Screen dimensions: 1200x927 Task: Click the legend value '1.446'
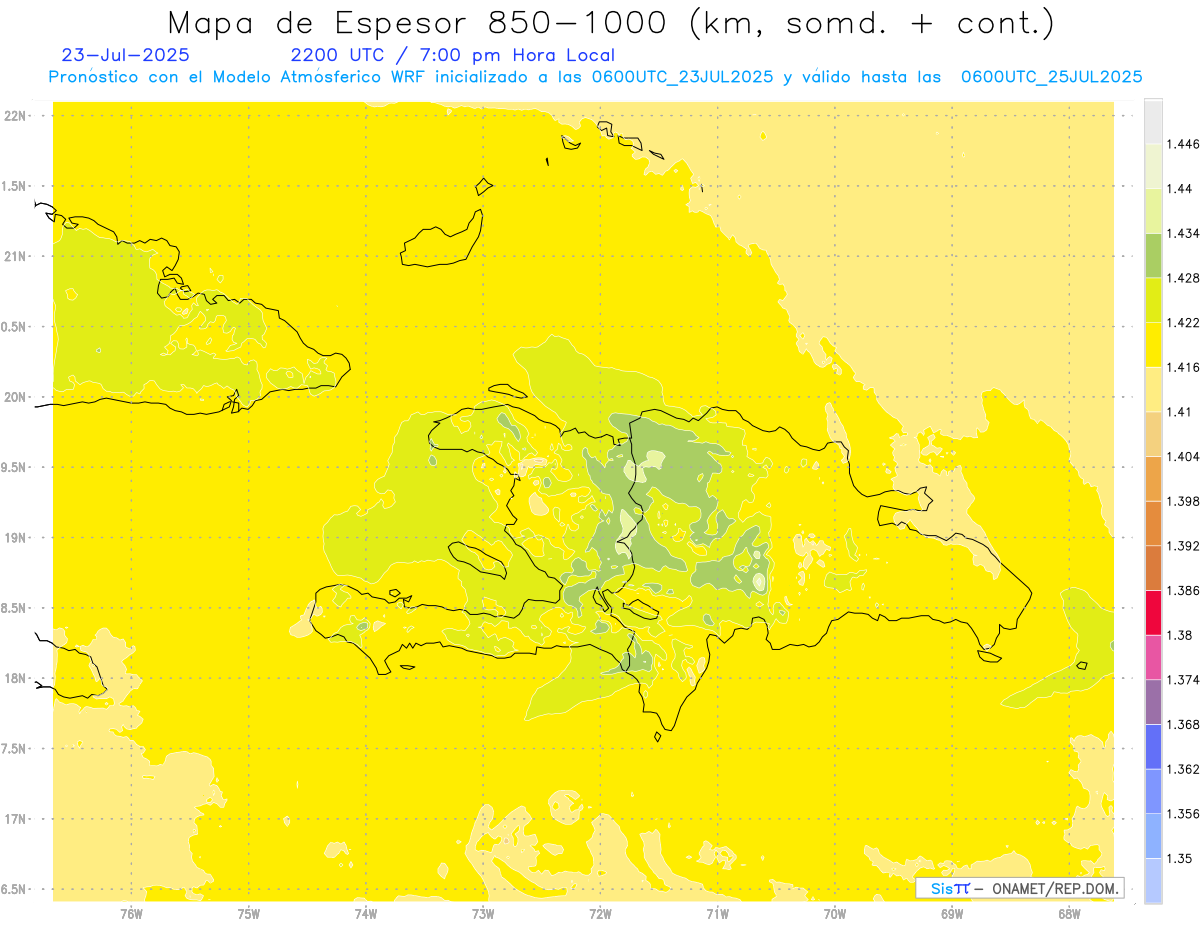(x=1182, y=144)
